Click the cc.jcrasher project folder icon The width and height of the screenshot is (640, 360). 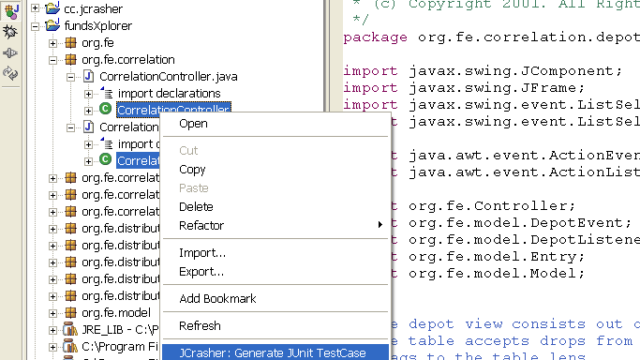tap(52, 8)
